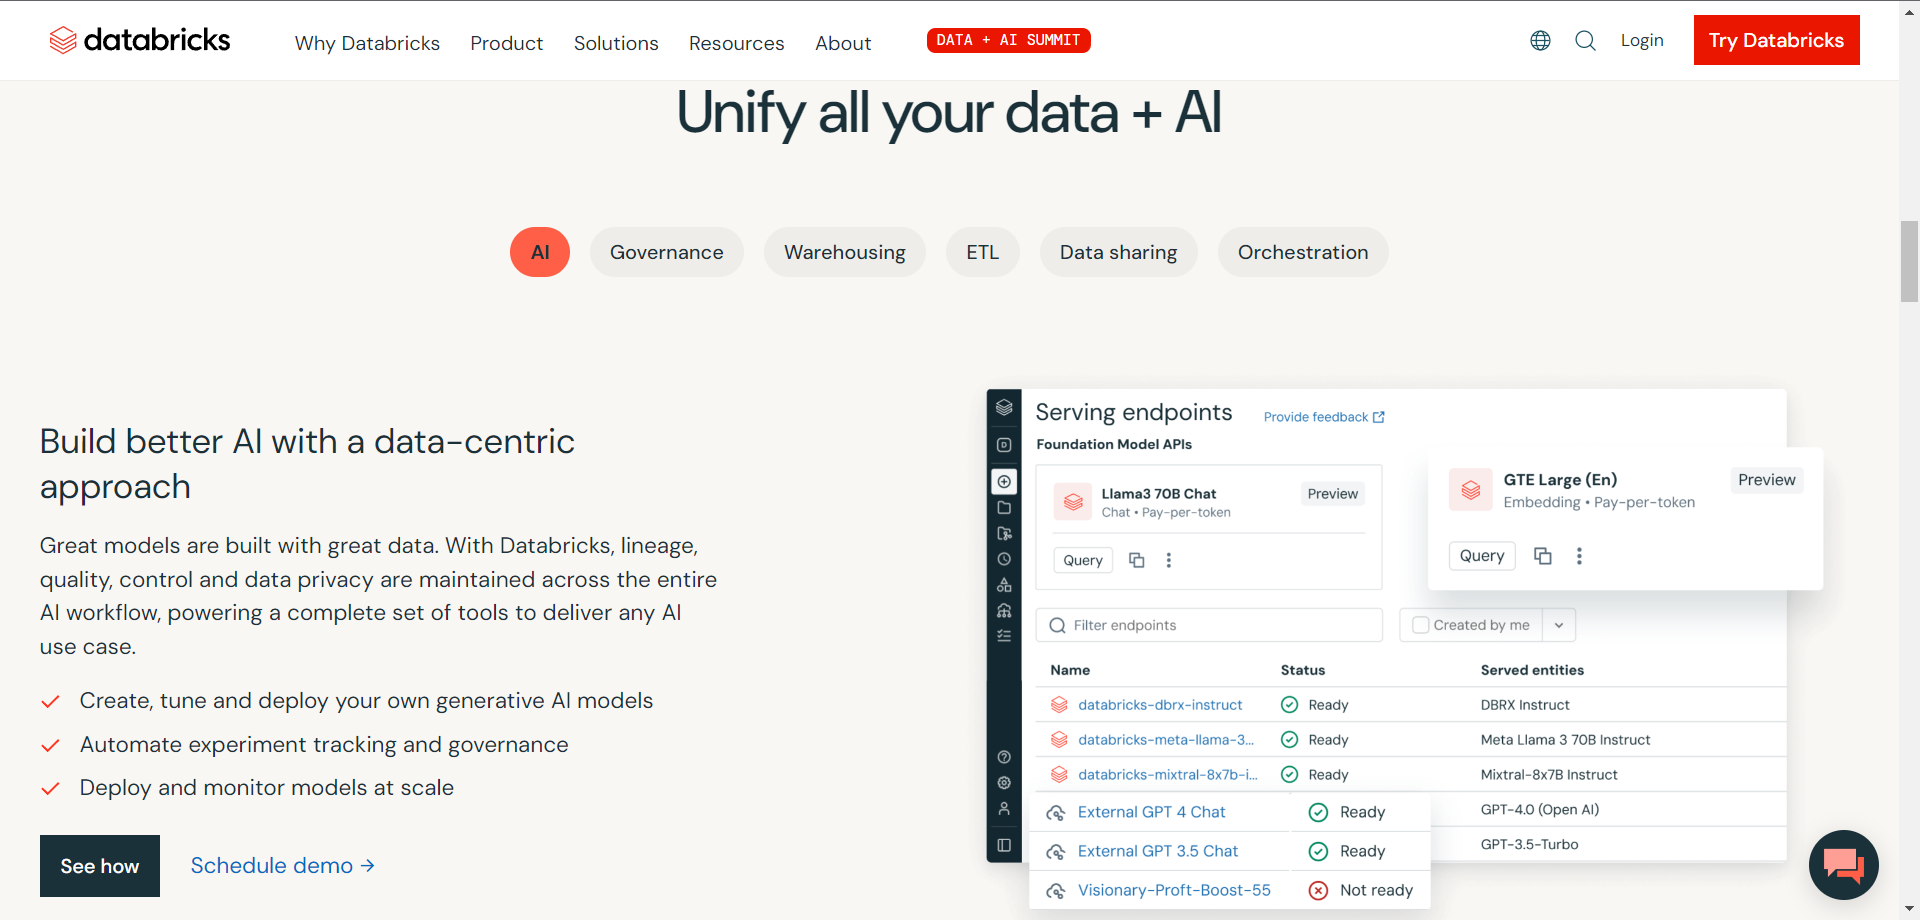Image resolution: width=1920 pixels, height=920 pixels.
Task: Click the checklist sidebar icon
Action: coord(1004,636)
